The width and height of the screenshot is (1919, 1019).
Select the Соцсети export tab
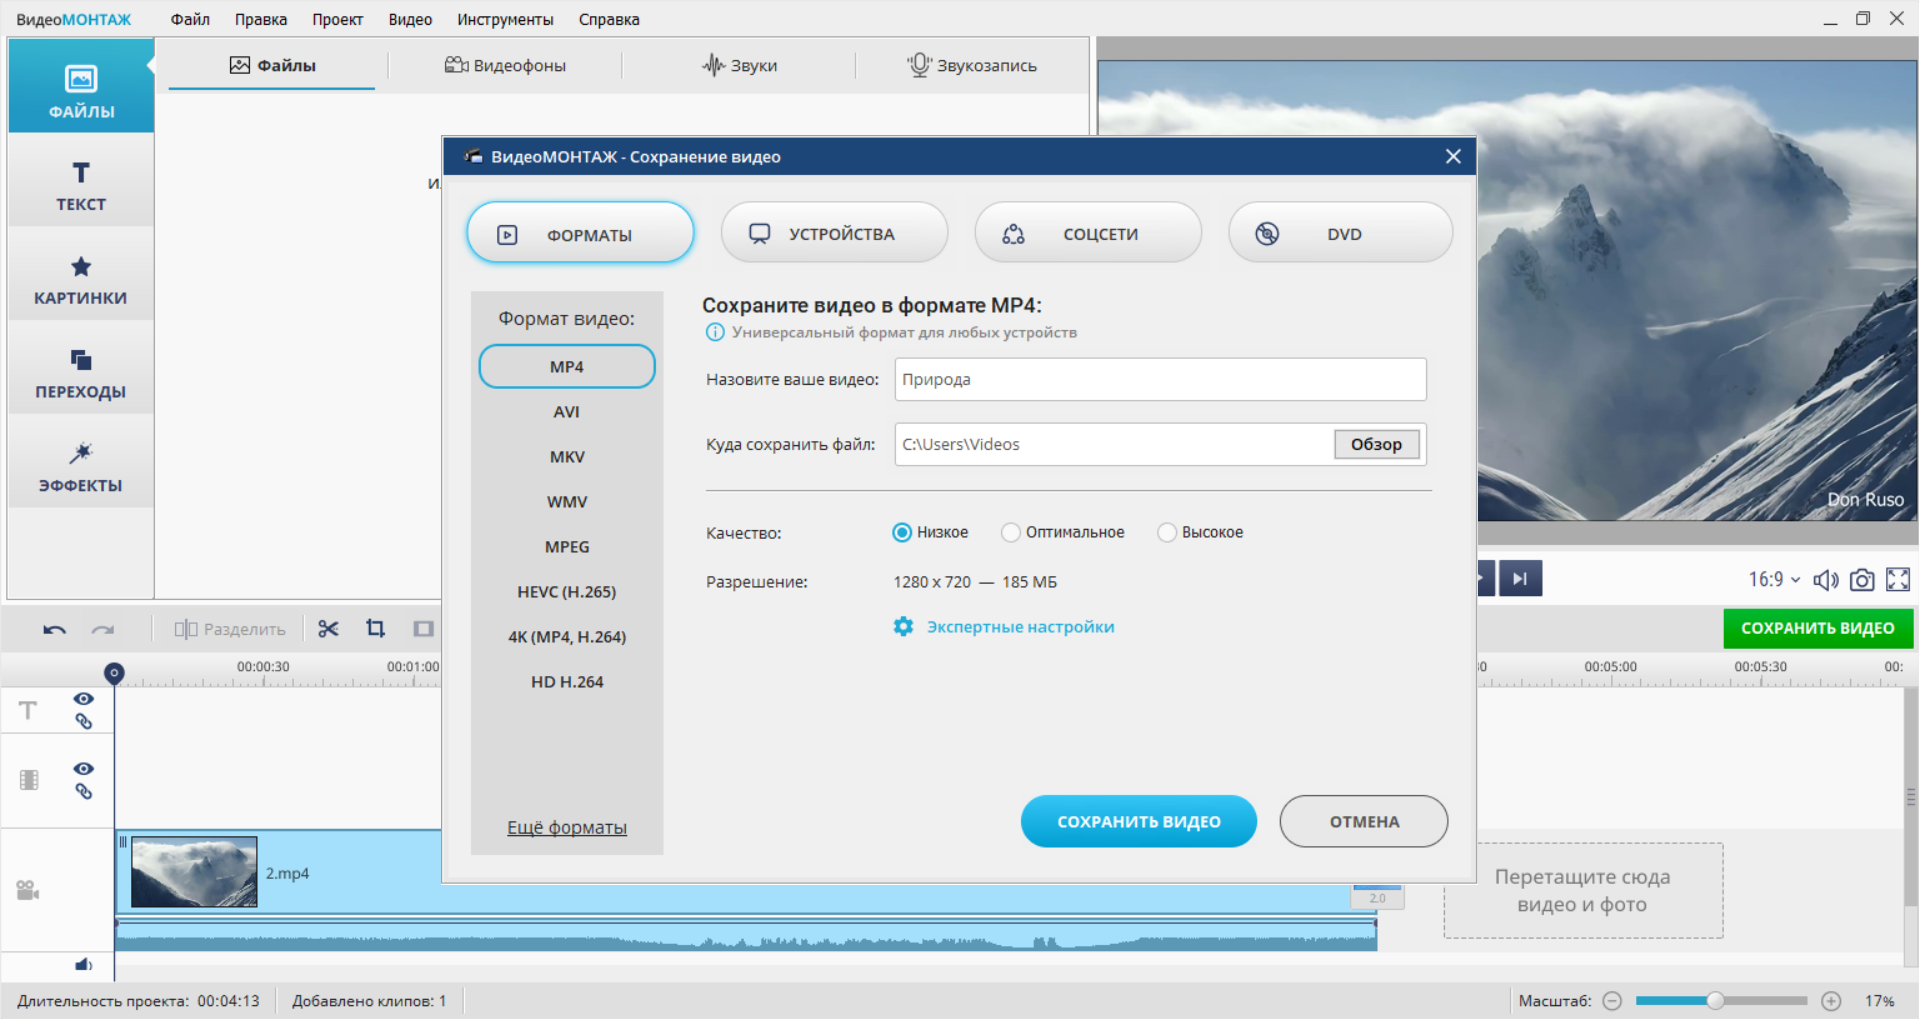coord(1088,234)
